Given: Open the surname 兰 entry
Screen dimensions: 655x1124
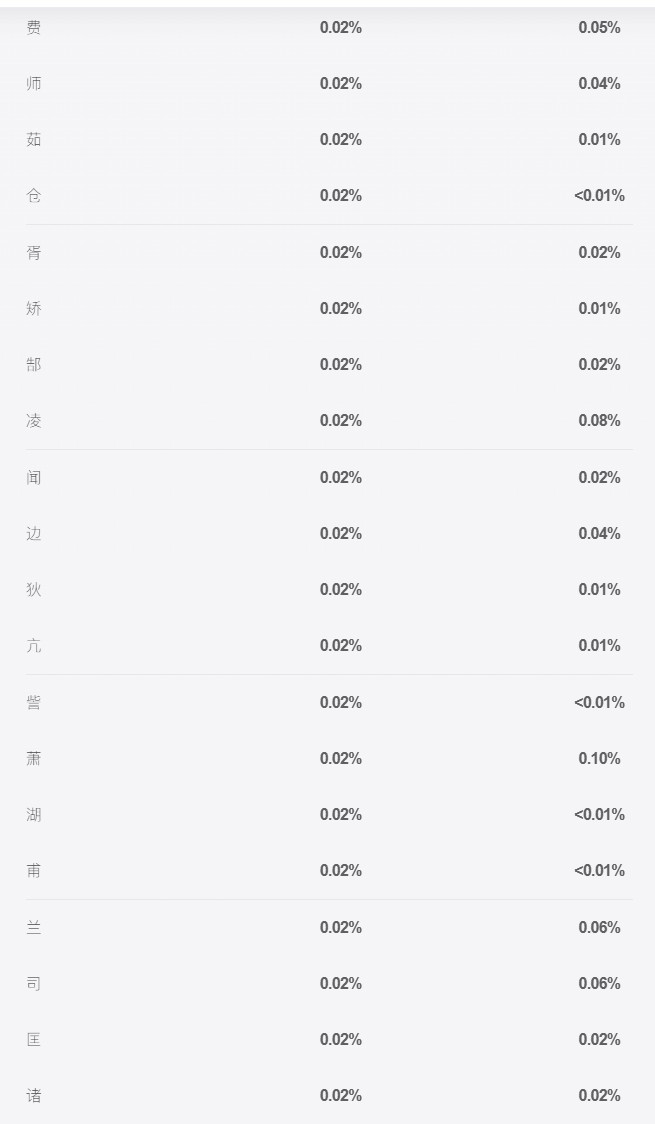Looking at the screenshot, I should [34, 928].
